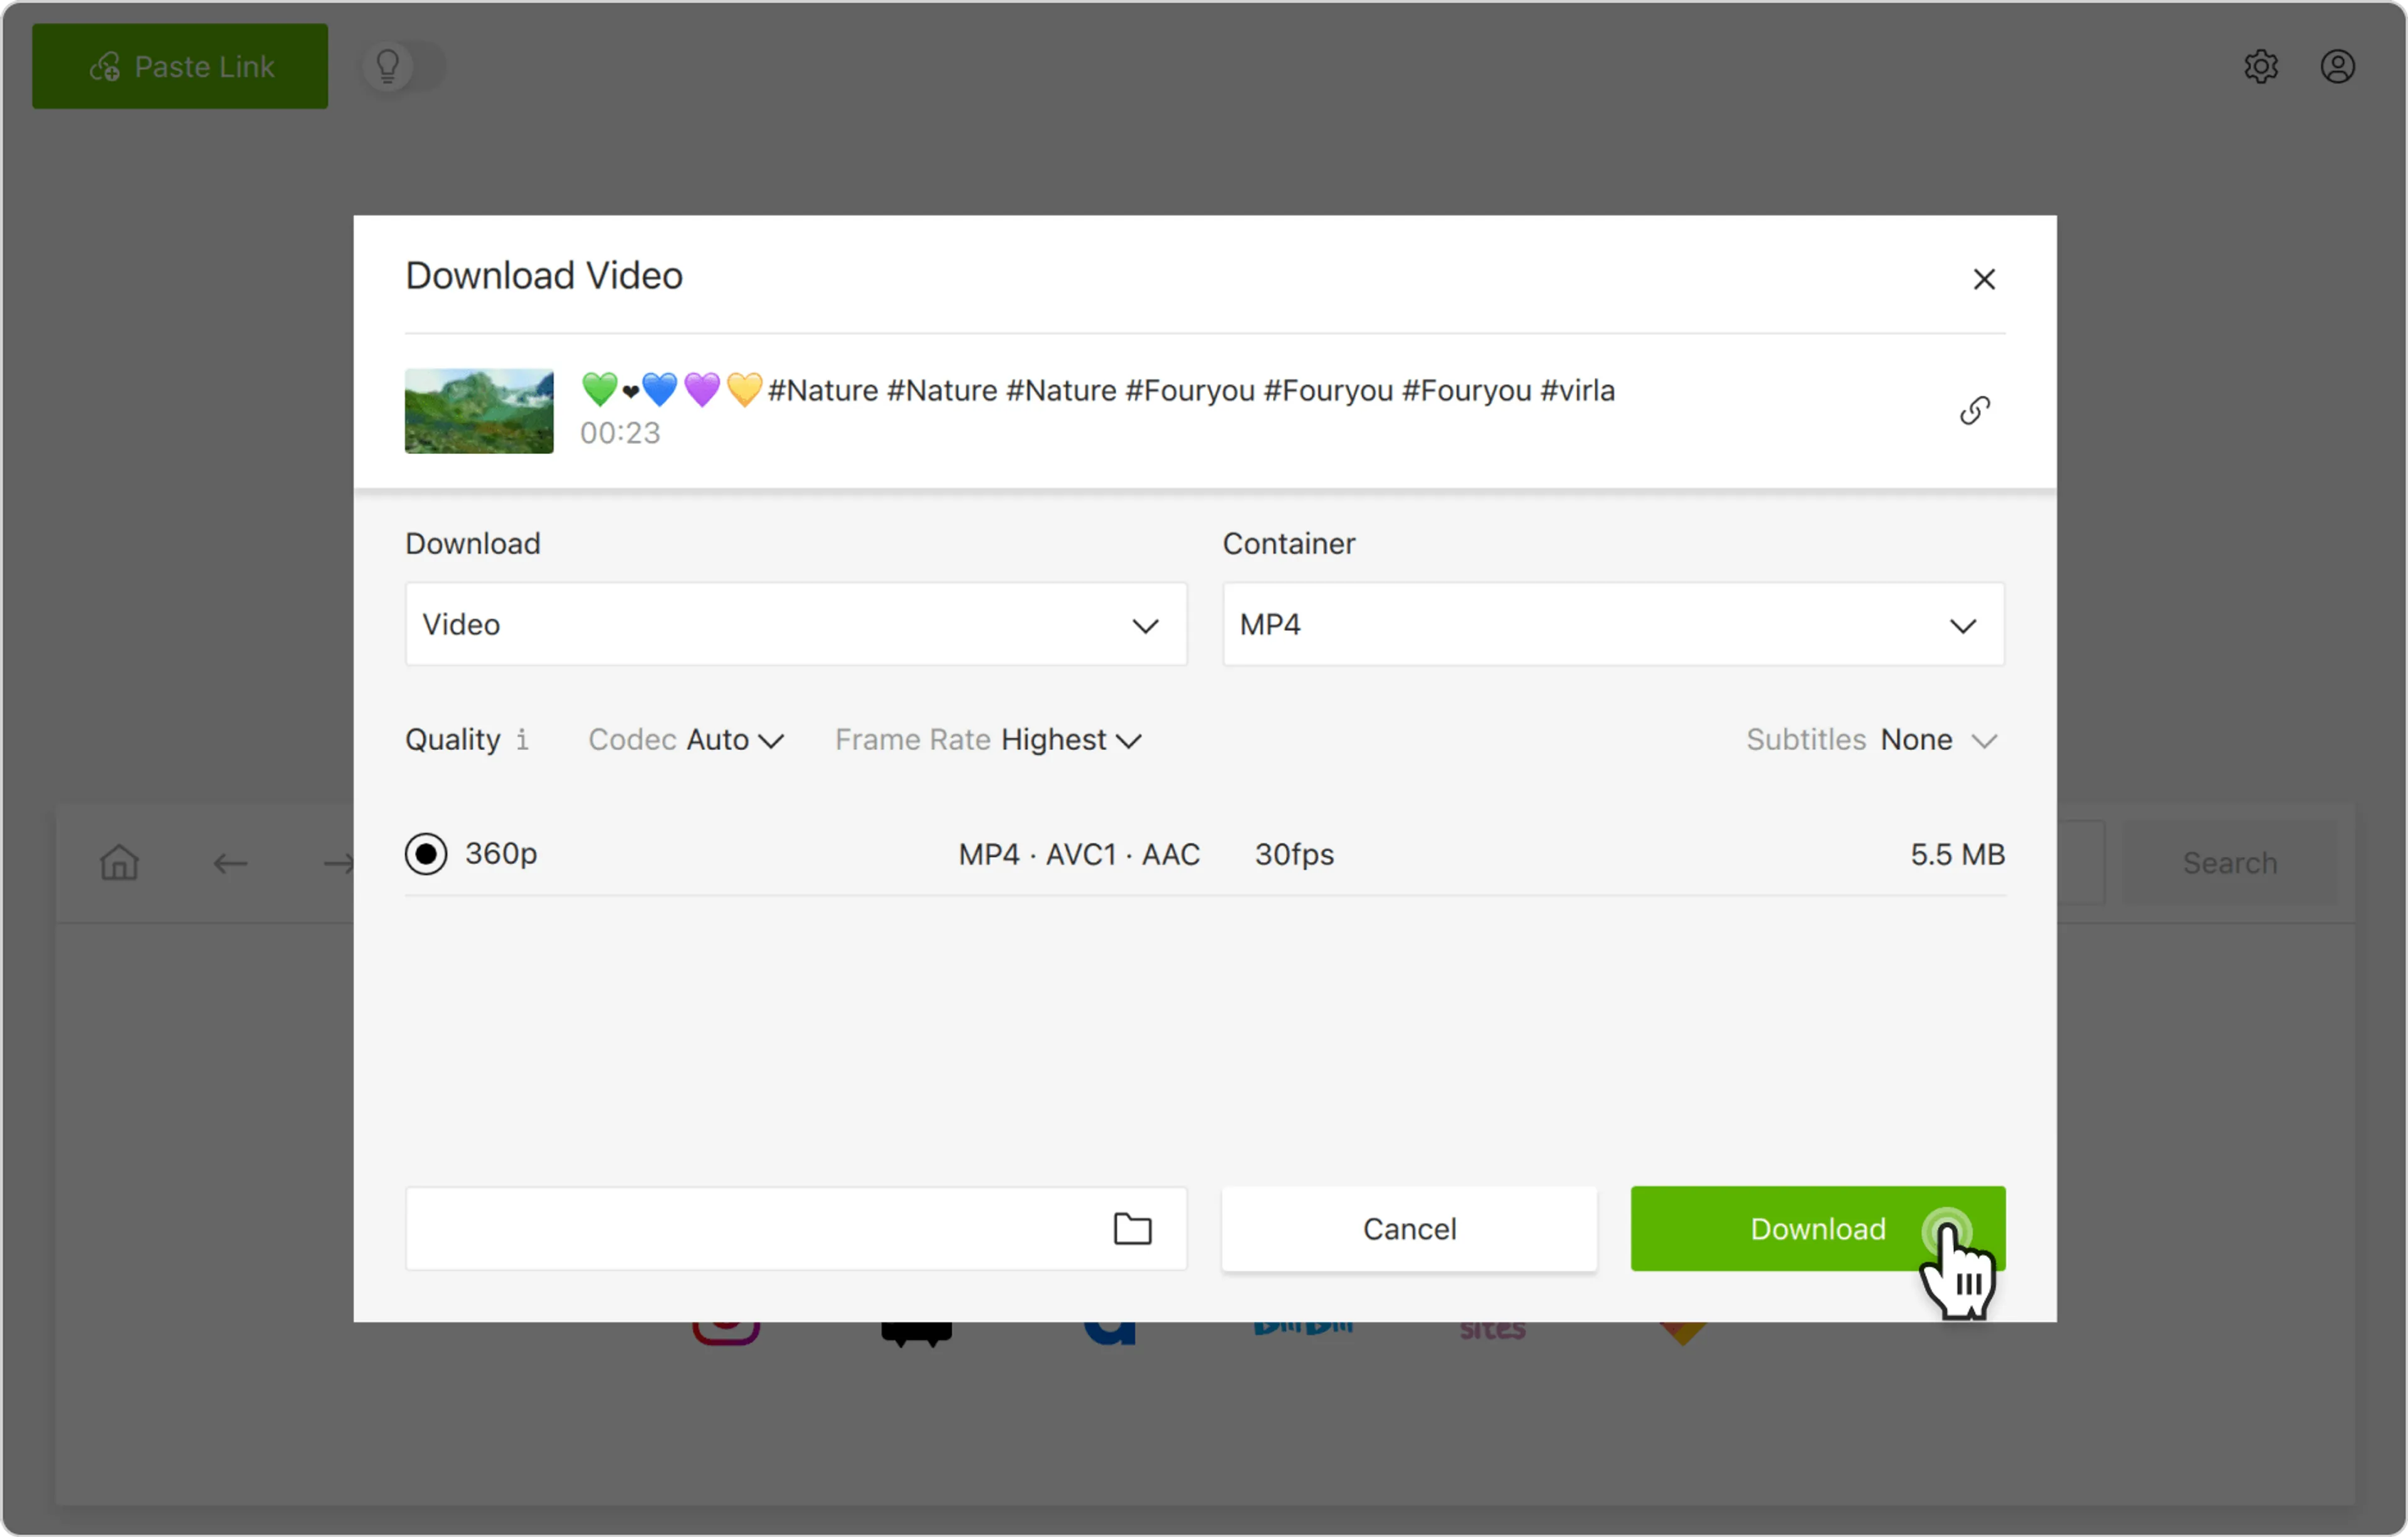
Task: Open settings gear icon
Action: coord(2260,67)
